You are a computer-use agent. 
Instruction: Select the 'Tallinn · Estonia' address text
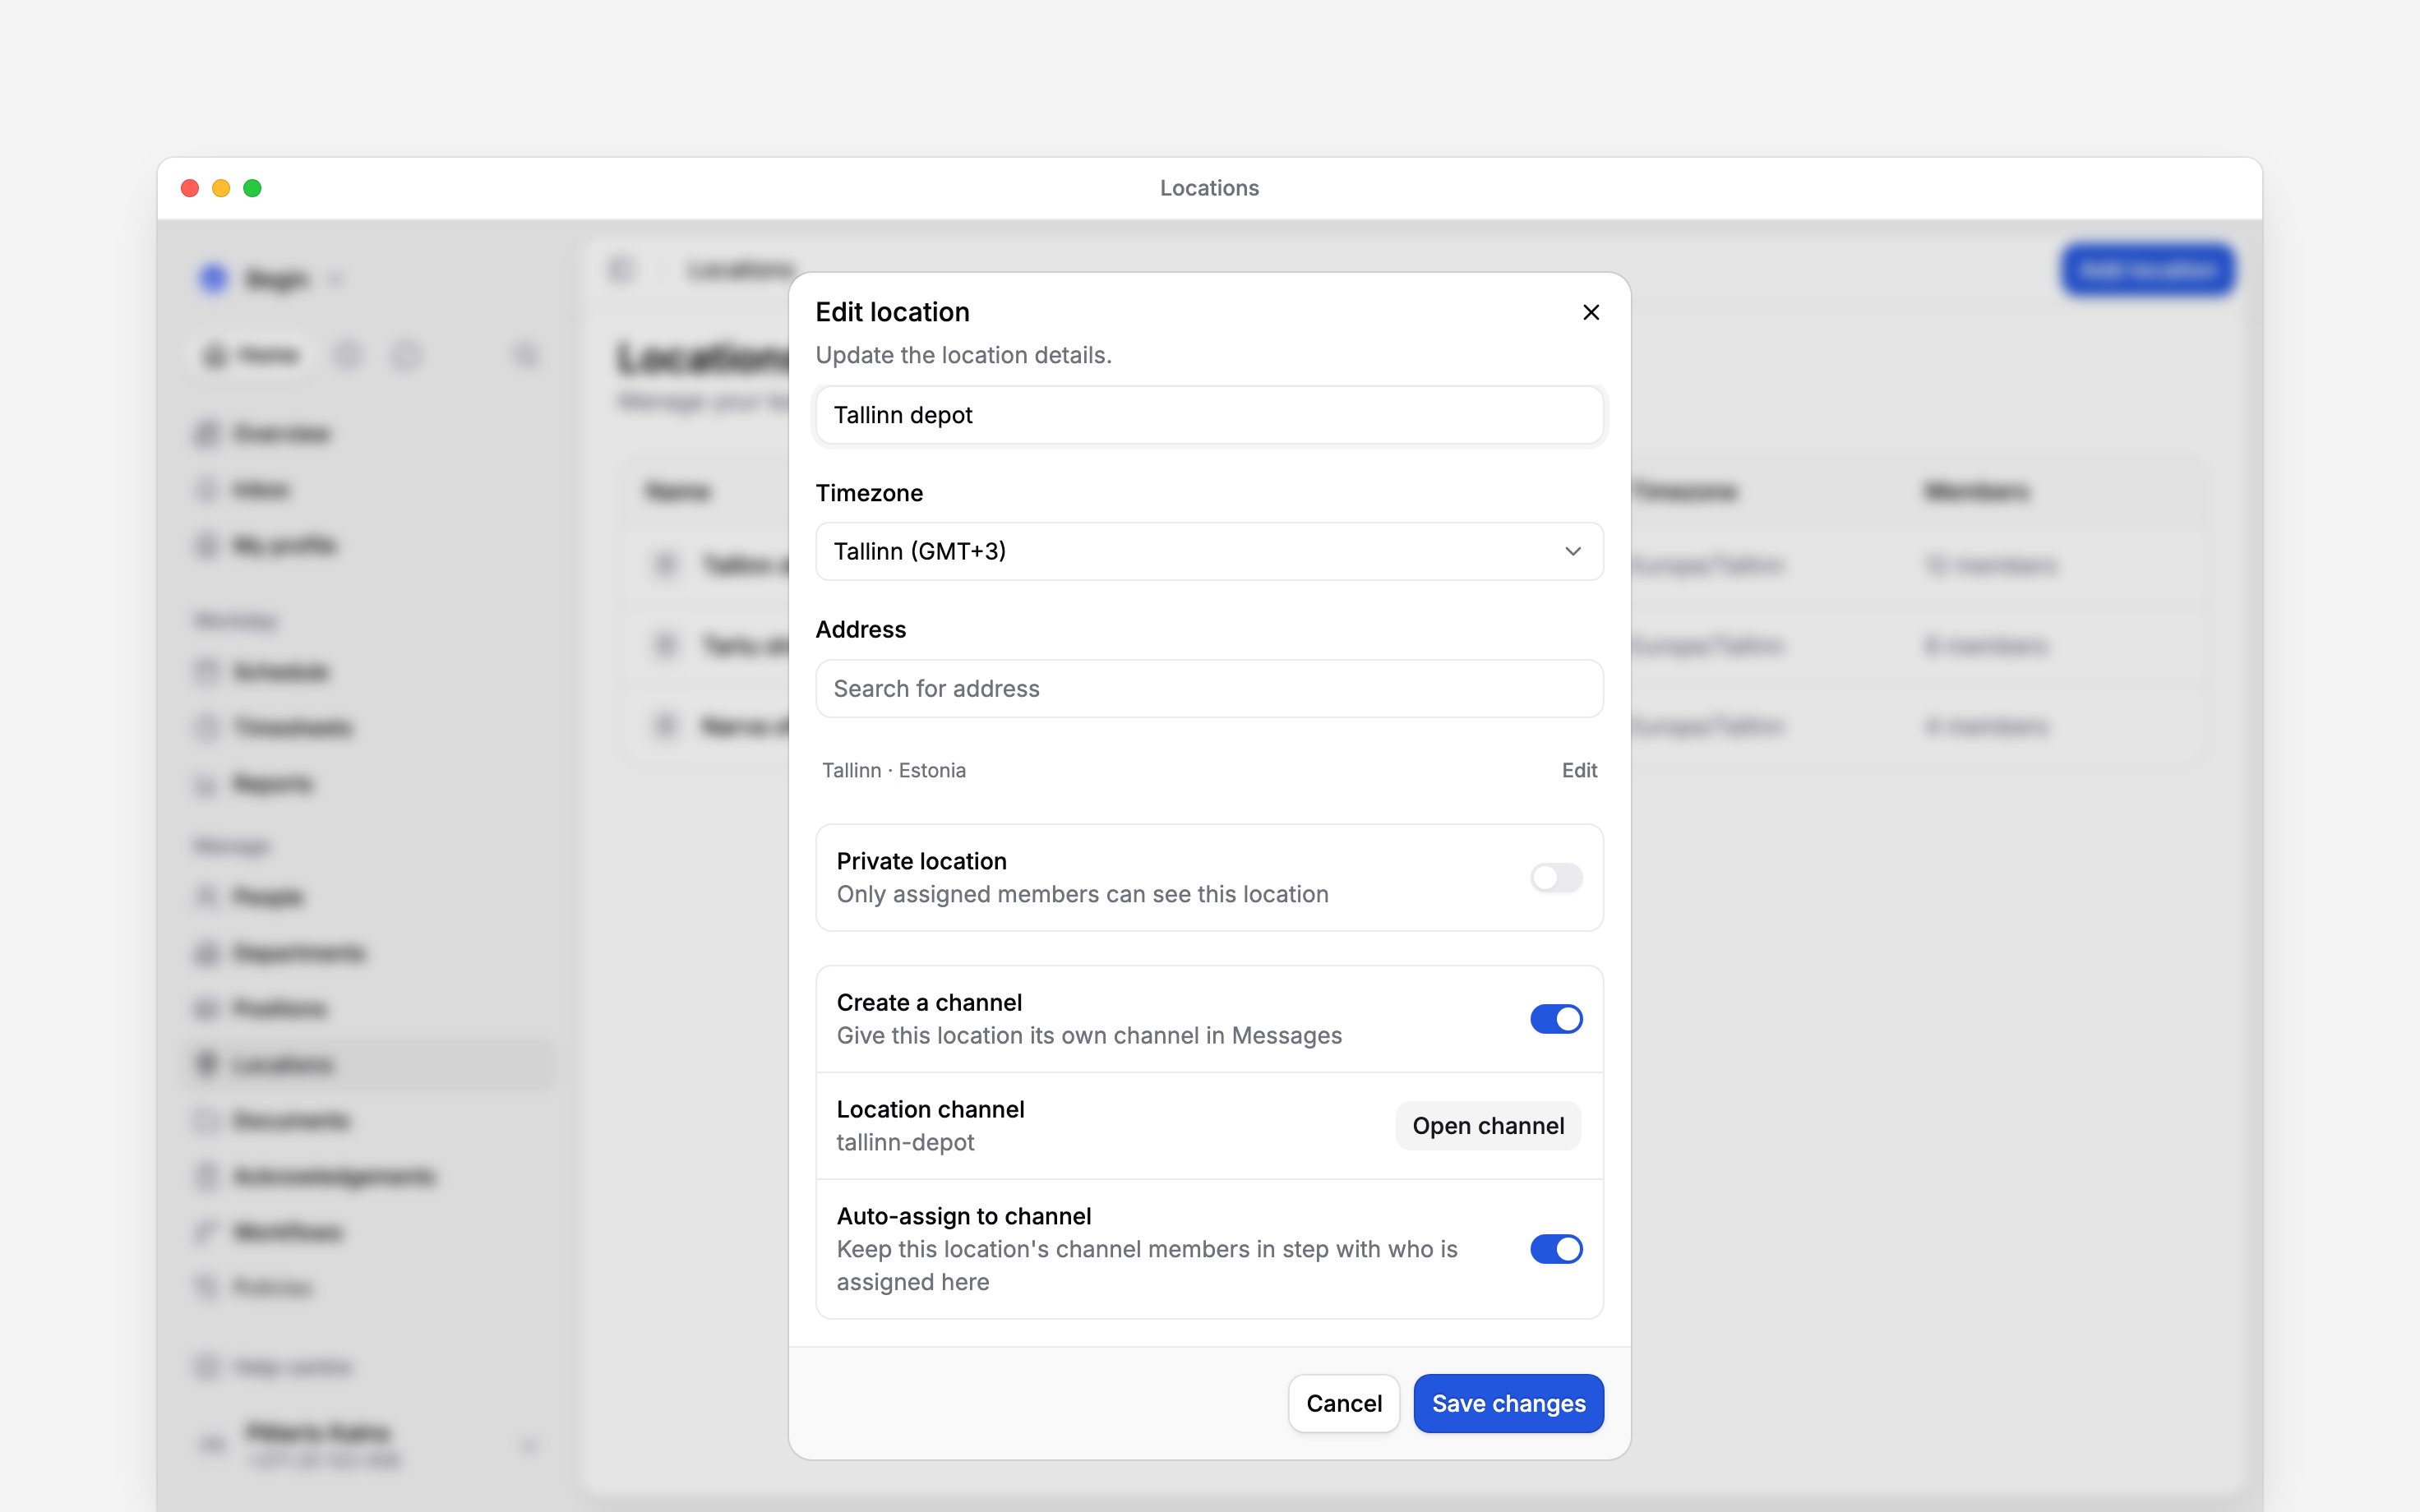pyautogui.click(x=894, y=770)
